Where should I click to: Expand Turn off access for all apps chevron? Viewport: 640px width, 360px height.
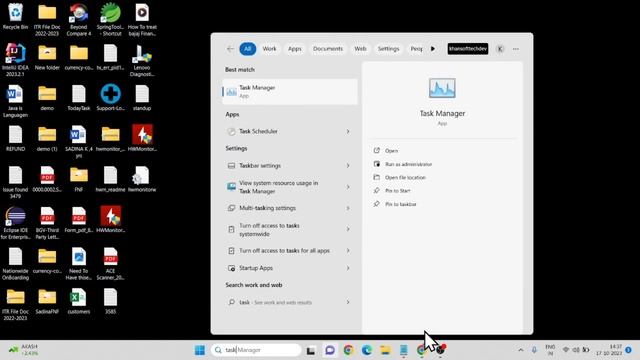click(x=348, y=251)
